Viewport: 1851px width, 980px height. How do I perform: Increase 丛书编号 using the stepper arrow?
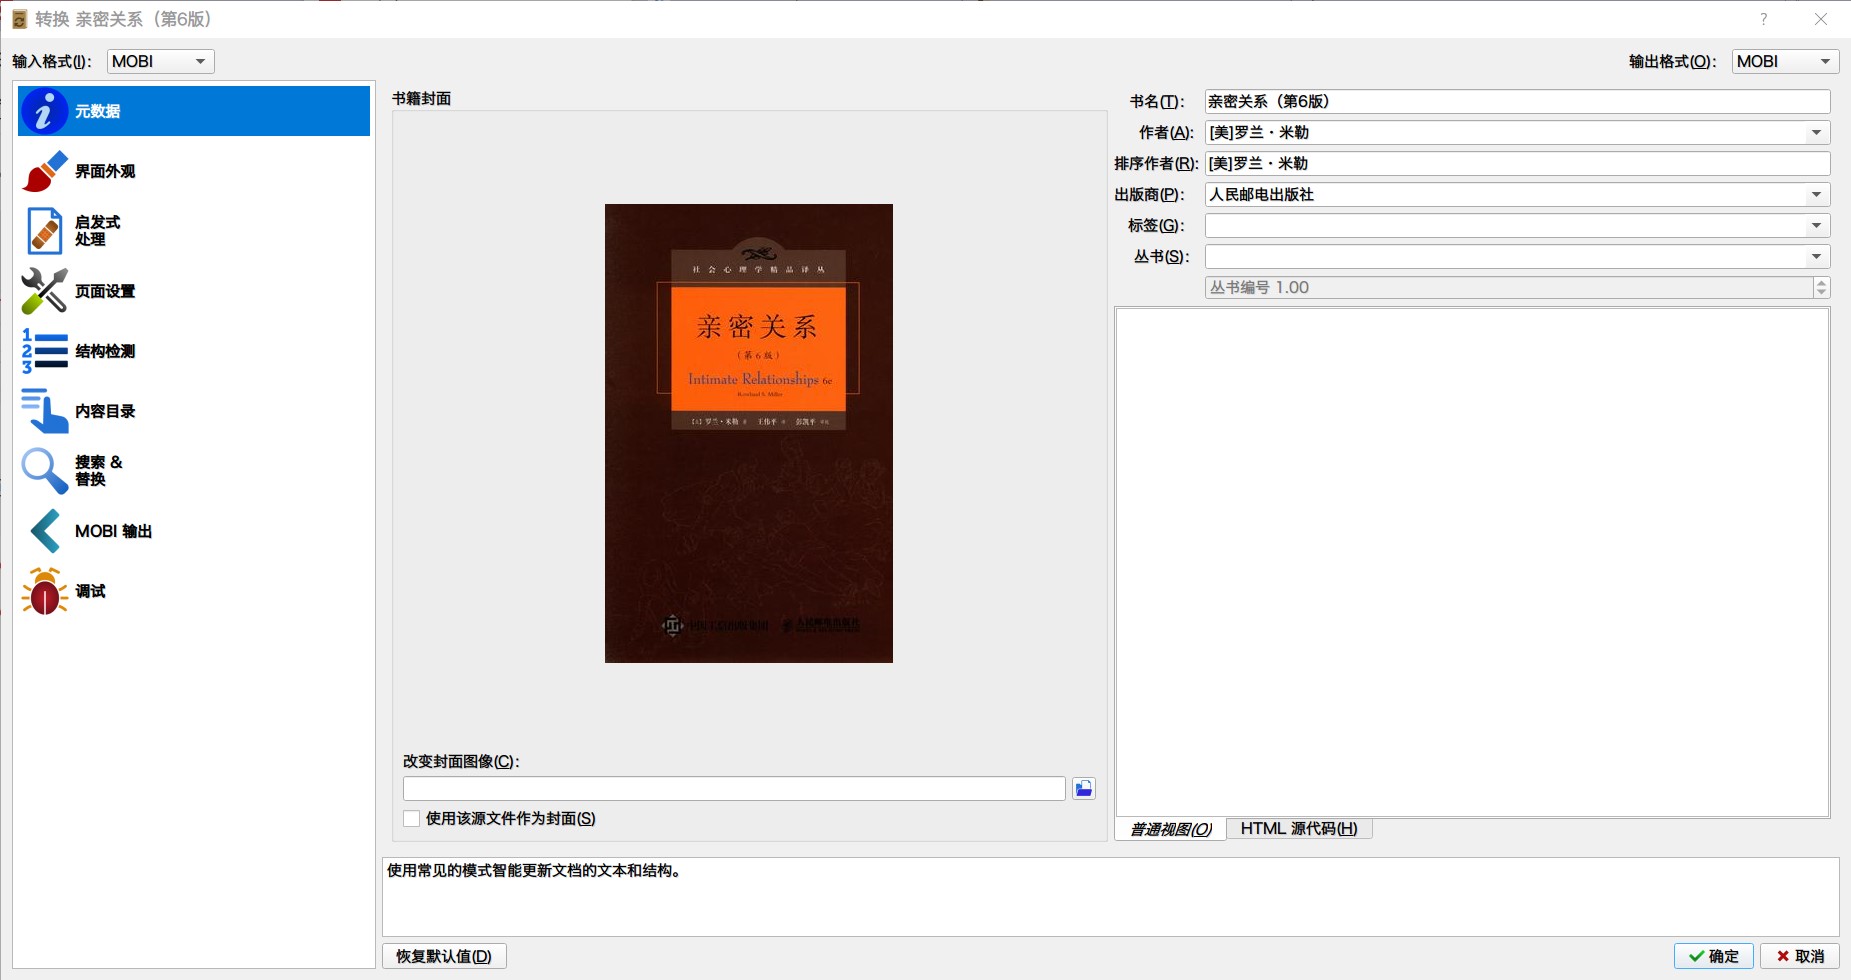click(1820, 282)
